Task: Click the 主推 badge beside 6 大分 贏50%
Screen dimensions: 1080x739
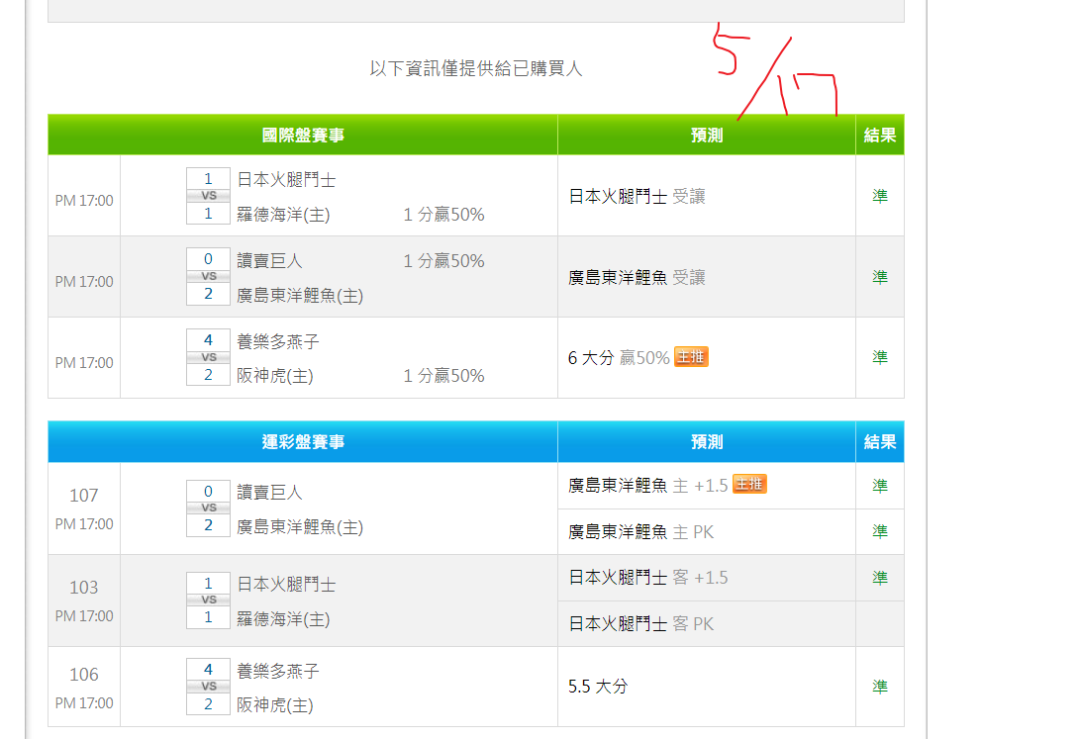Action: pyautogui.click(x=691, y=357)
